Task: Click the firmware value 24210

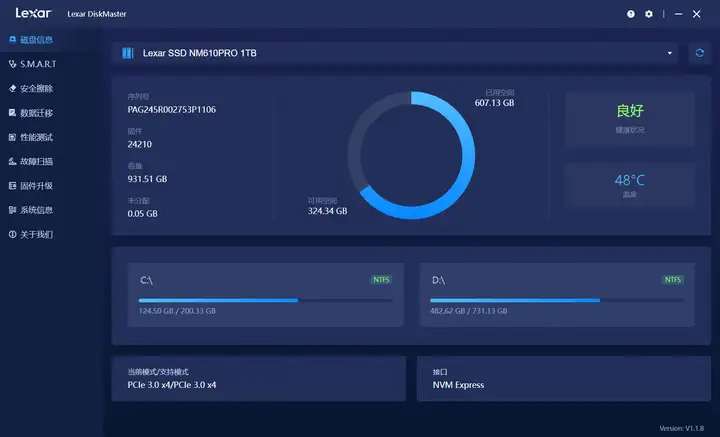Action: tap(140, 144)
